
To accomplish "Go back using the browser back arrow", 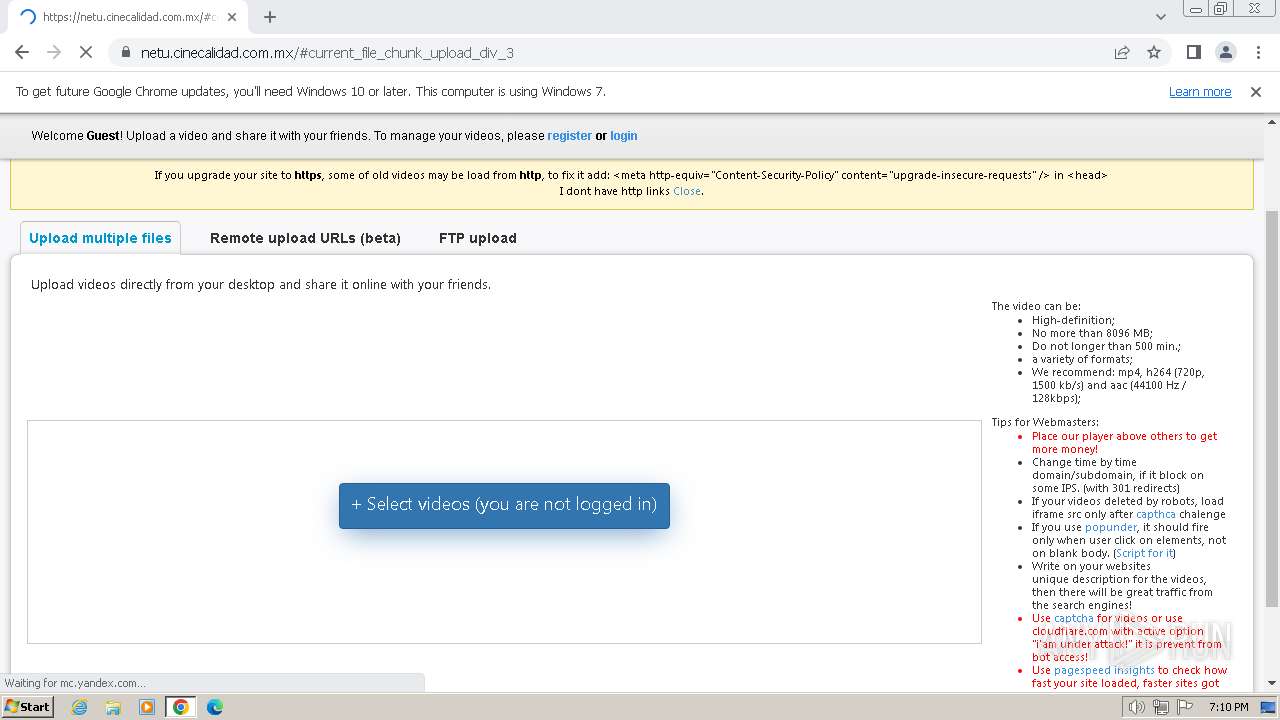I will [22, 52].
